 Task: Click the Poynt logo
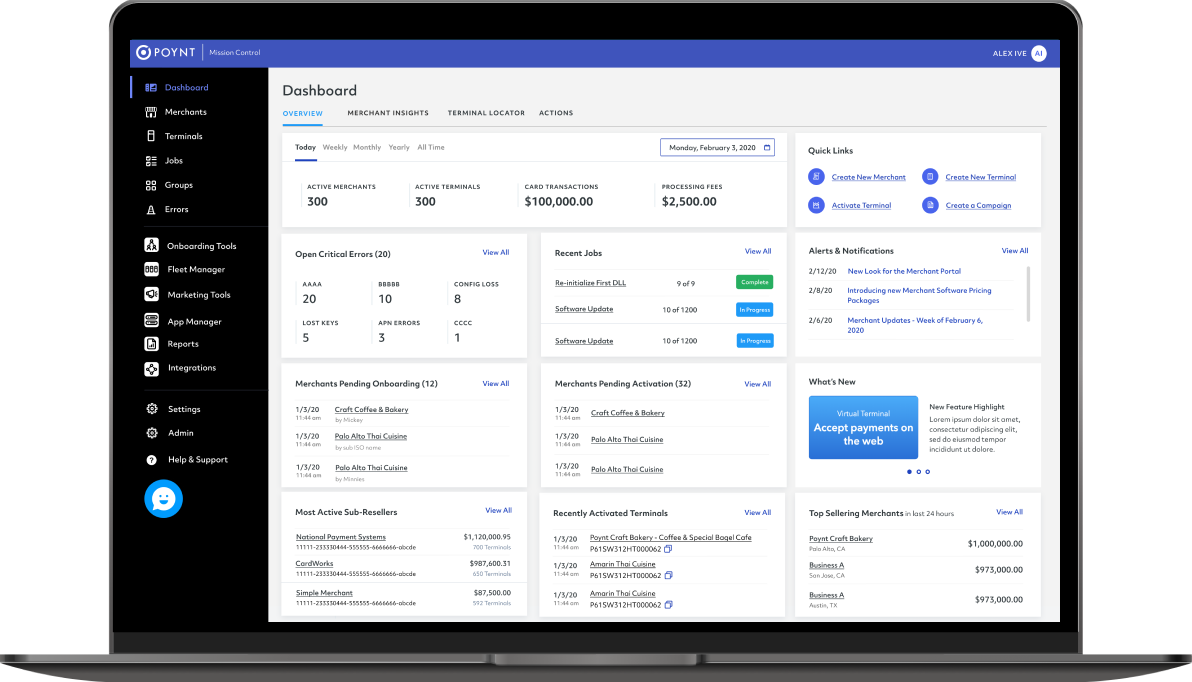(x=166, y=52)
